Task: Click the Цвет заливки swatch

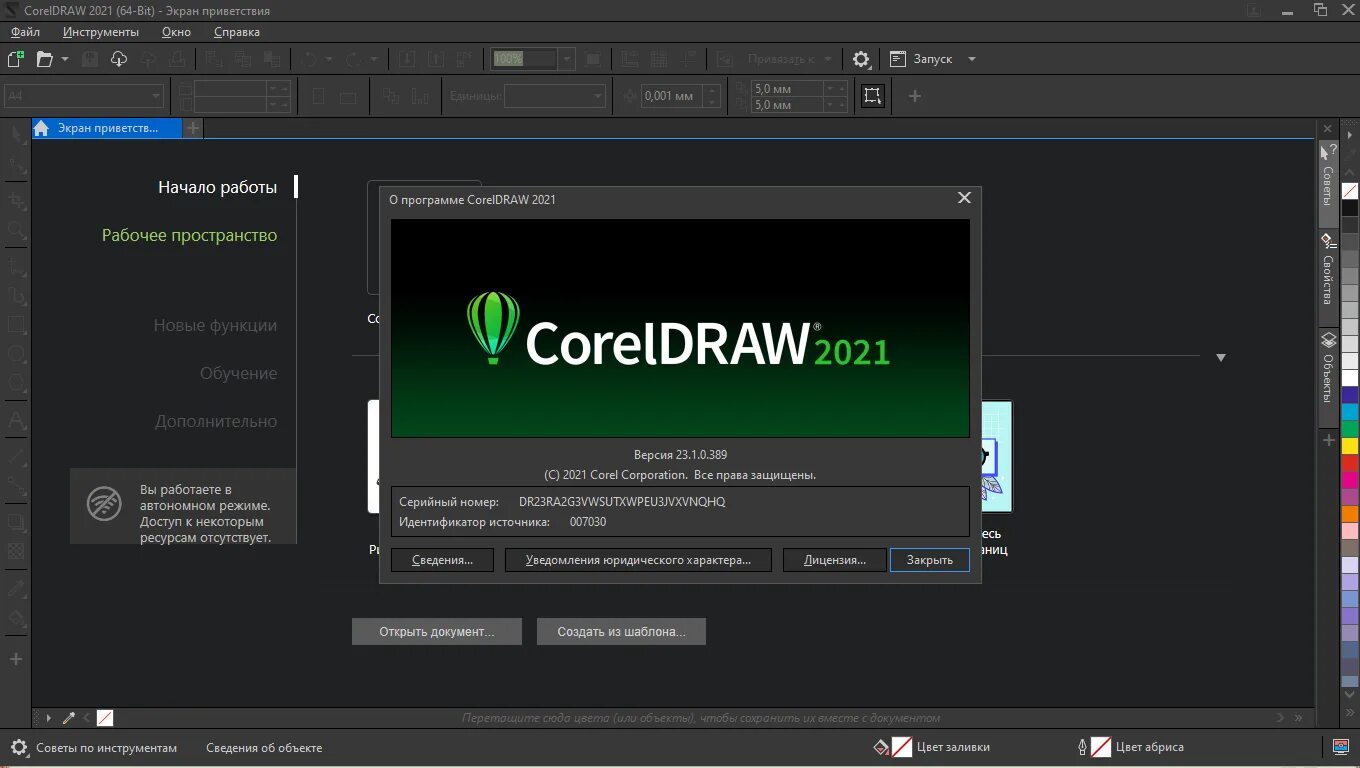Action: pyautogui.click(x=902, y=746)
